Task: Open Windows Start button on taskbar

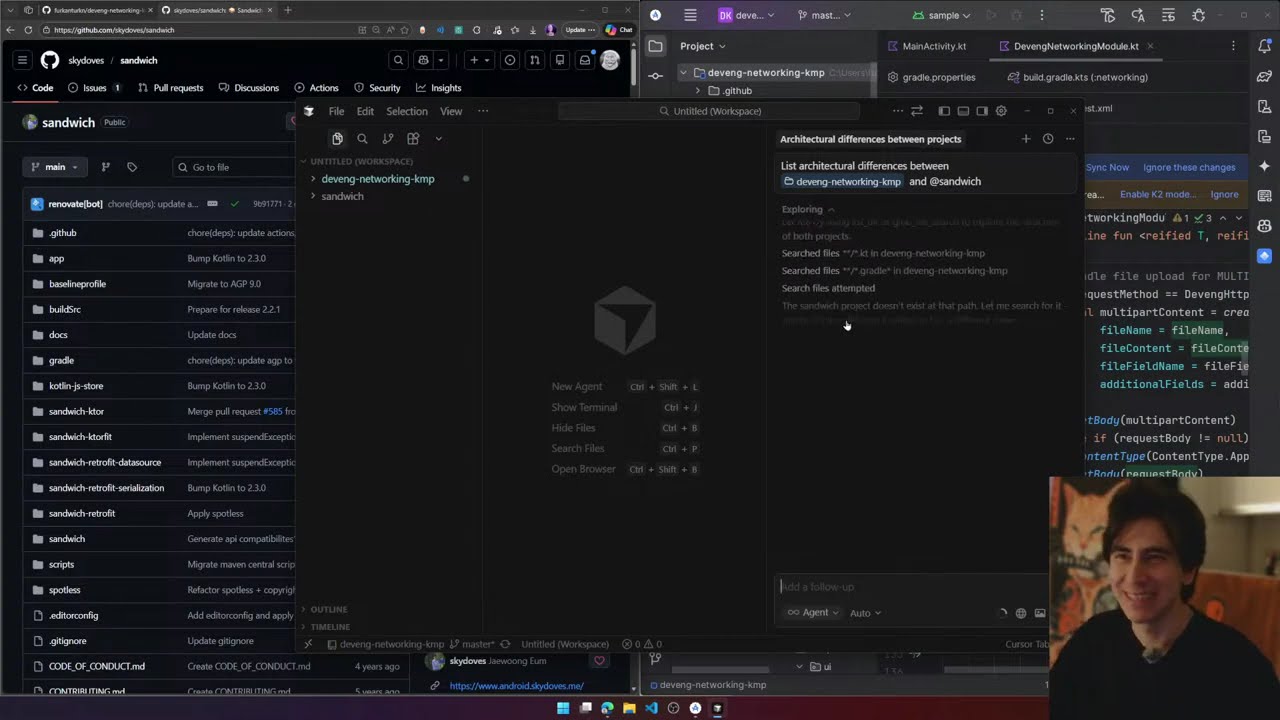Action: 563,708
